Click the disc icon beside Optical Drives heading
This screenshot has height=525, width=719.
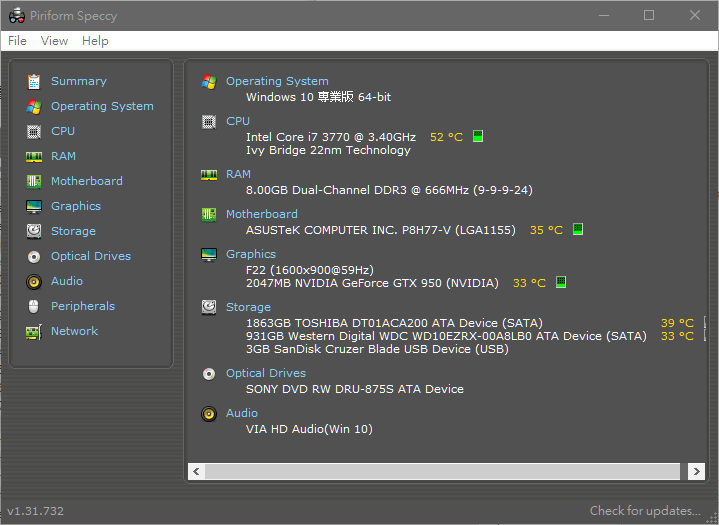[209, 374]
